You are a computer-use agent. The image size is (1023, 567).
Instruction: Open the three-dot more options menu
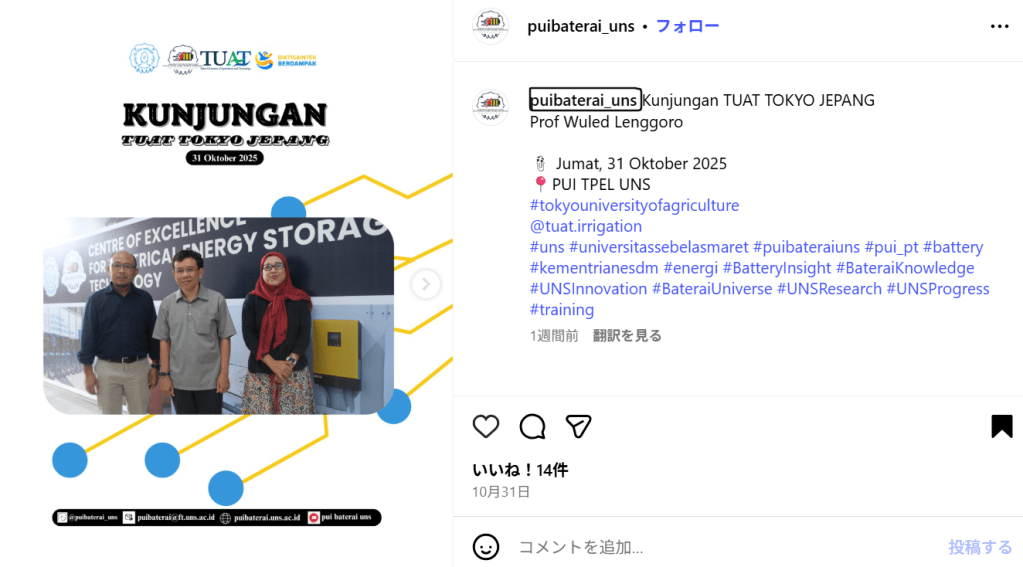tap(1000, 26)
